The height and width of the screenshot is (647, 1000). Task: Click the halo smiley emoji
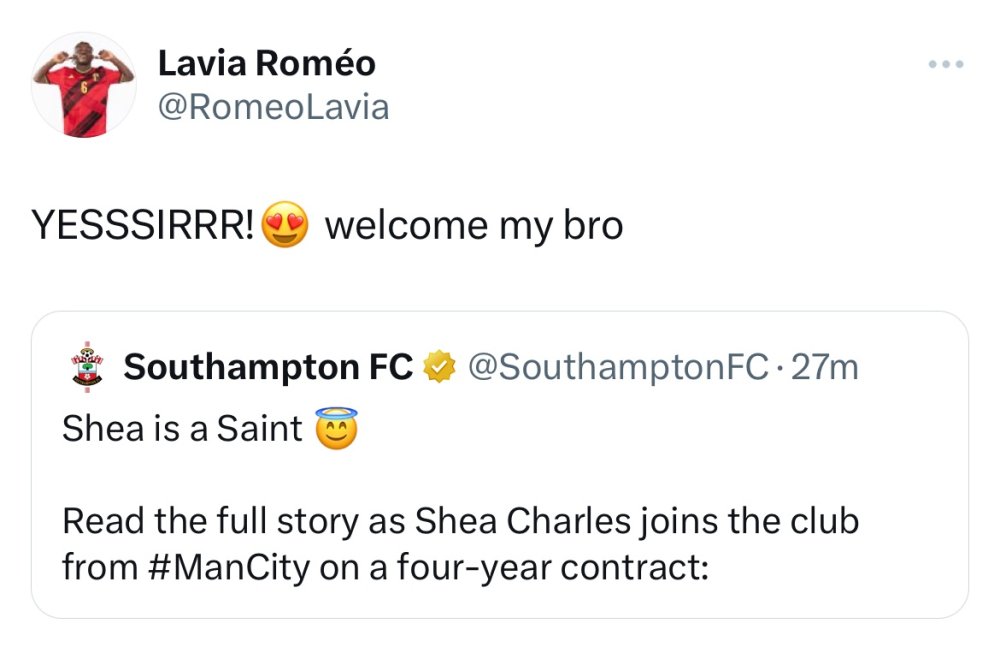pyautogui.click(x=336, y=429)
